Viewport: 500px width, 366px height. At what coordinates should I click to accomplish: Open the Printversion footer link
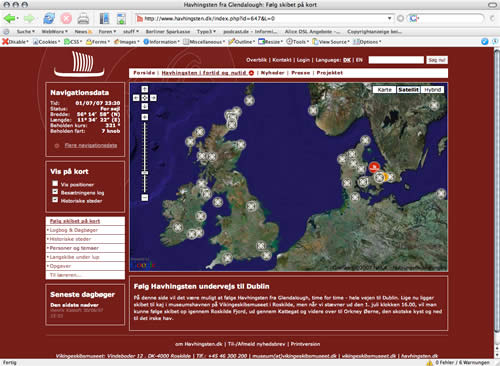305,344
